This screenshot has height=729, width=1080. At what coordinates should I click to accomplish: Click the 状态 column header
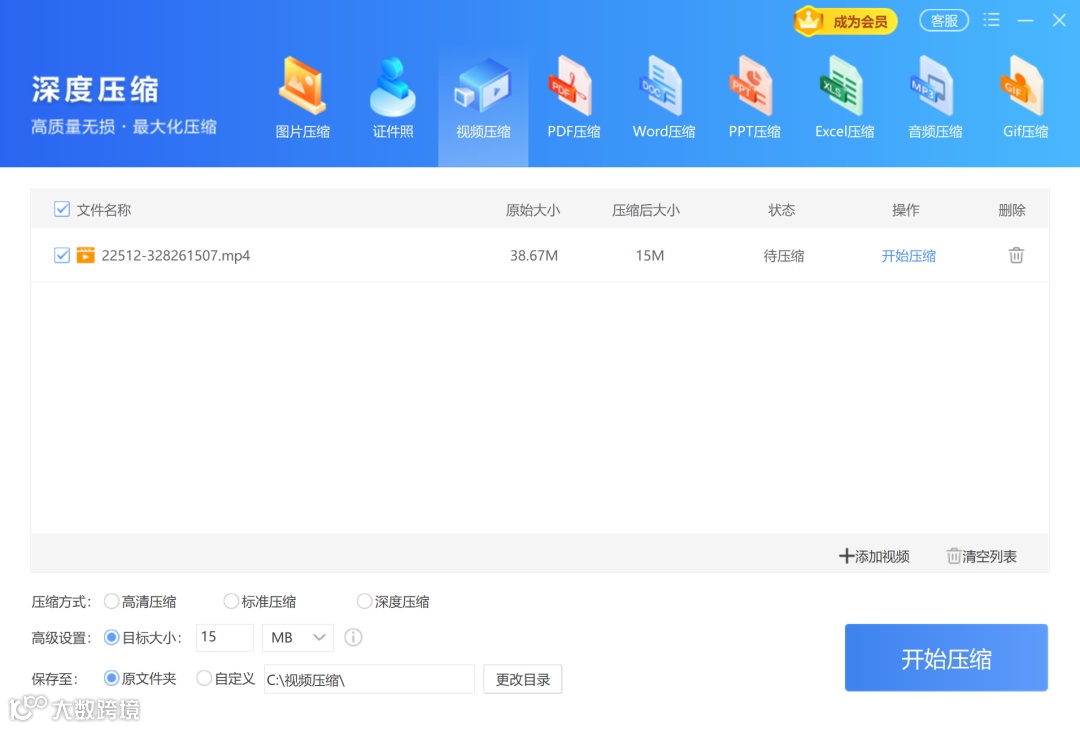point(782,209)
